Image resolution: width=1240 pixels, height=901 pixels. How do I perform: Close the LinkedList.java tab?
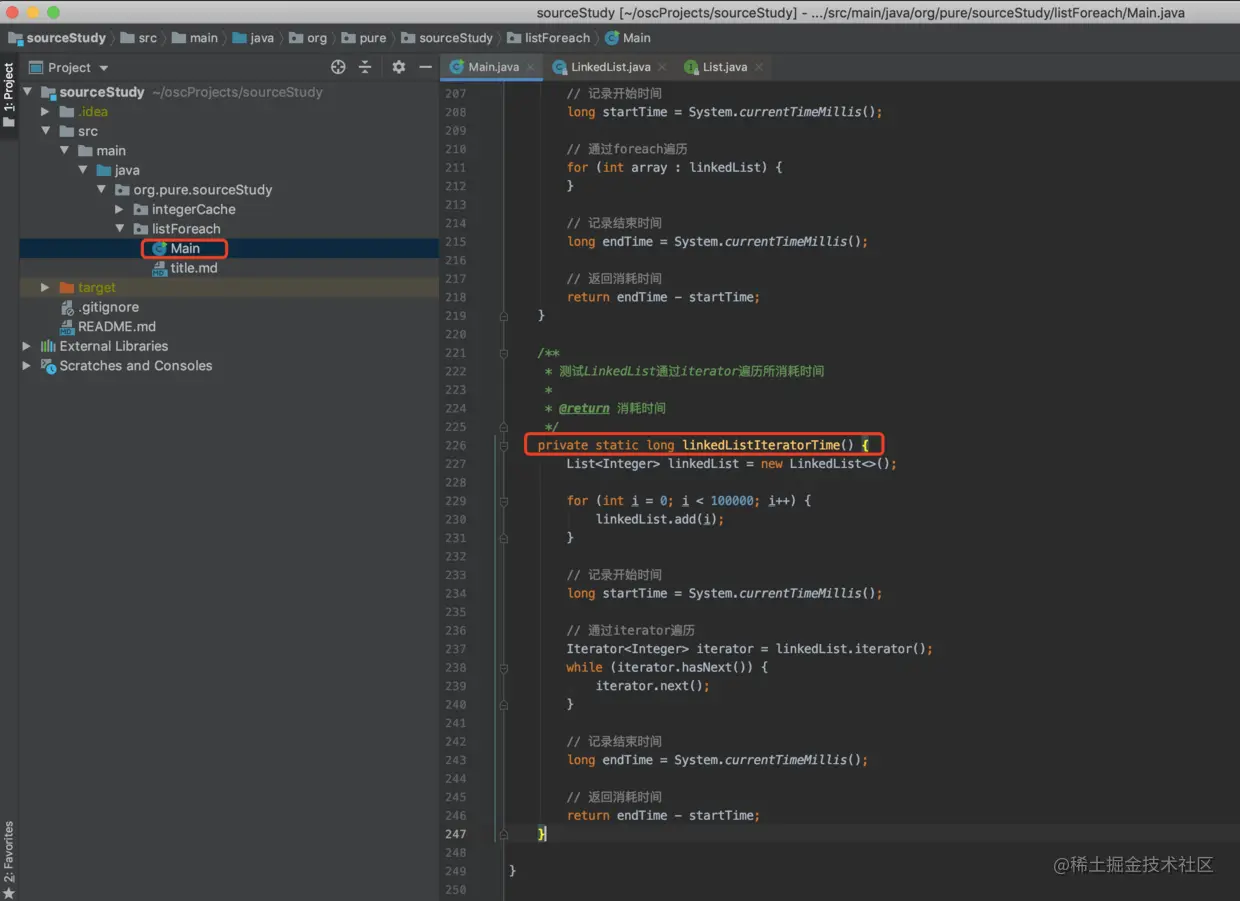[x=662, y=67]
